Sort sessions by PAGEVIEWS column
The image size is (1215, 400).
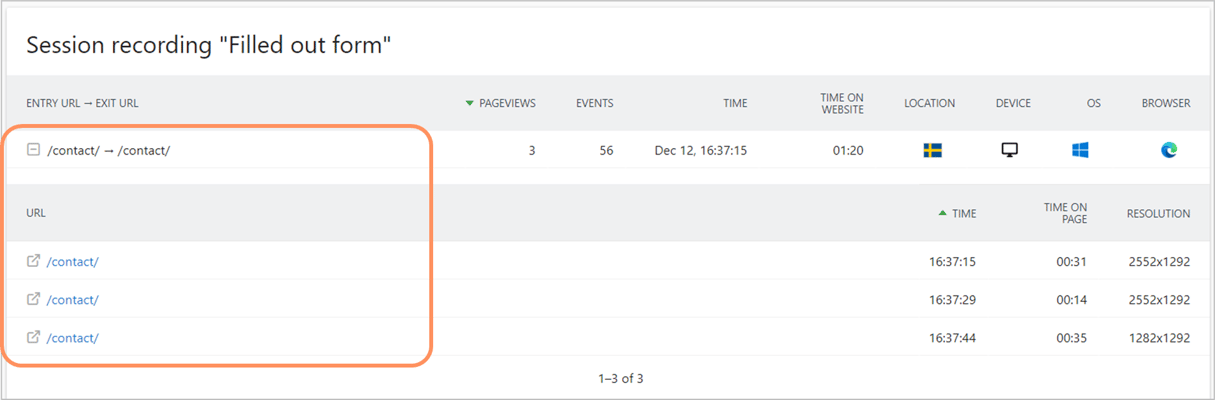[x=501, y=103]
